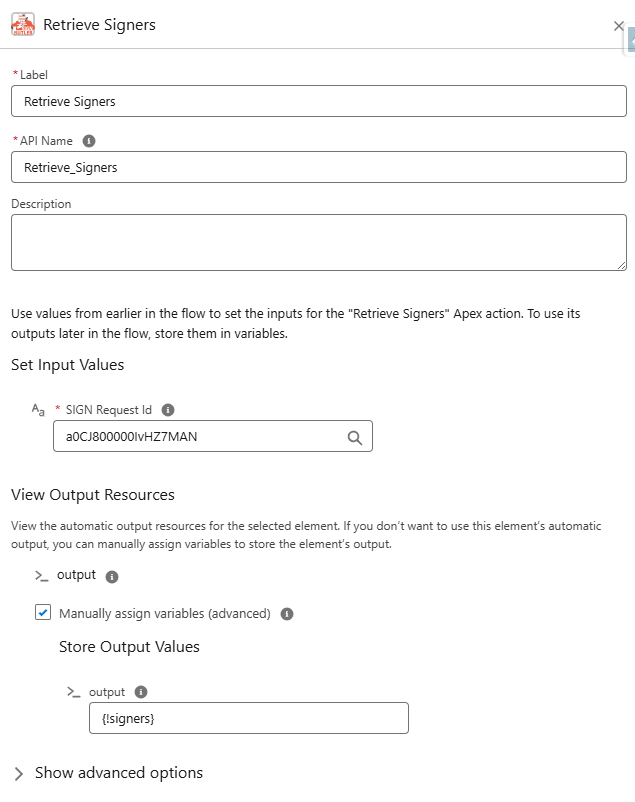Close the Retrieve Signers panel
The width and height of the screenshot is (635, 802).
(619, 26)
